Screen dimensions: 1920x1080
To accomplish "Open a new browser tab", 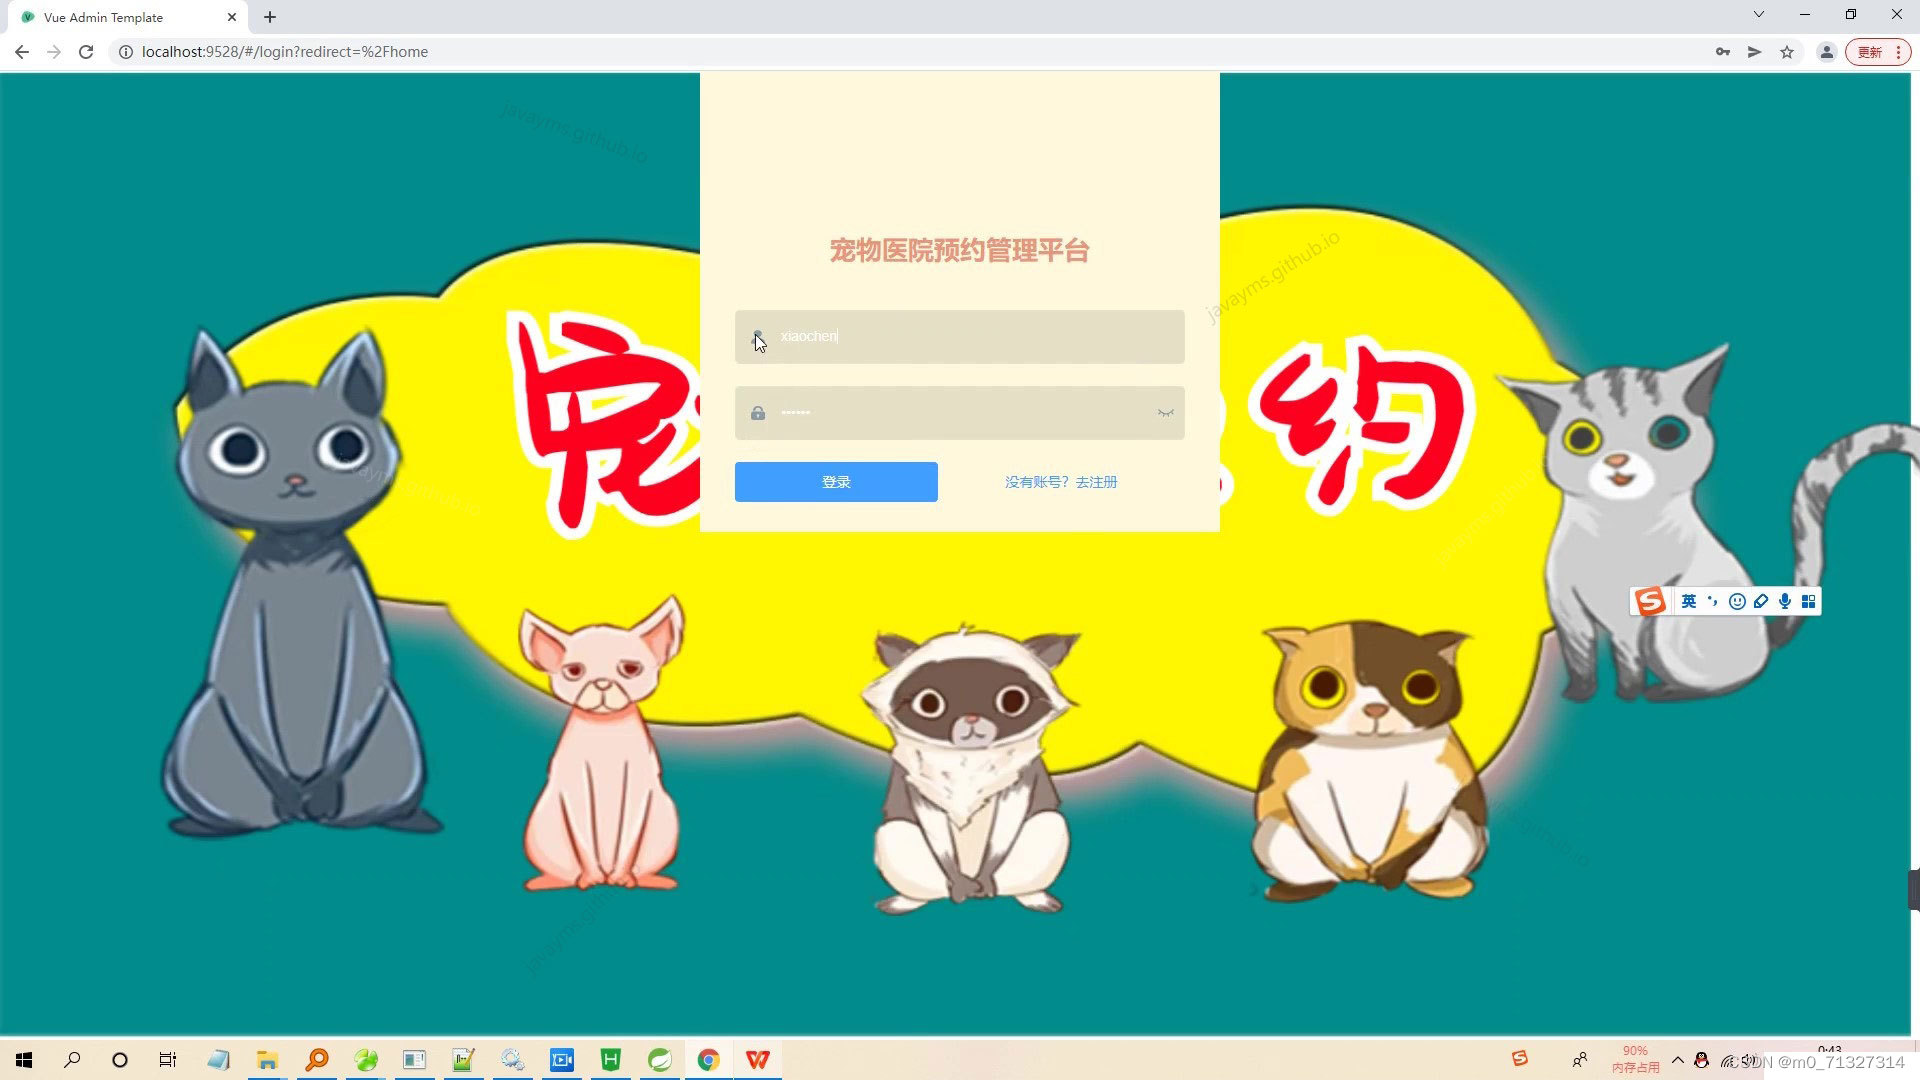I will pyautogui.click(x=270, y=17).
